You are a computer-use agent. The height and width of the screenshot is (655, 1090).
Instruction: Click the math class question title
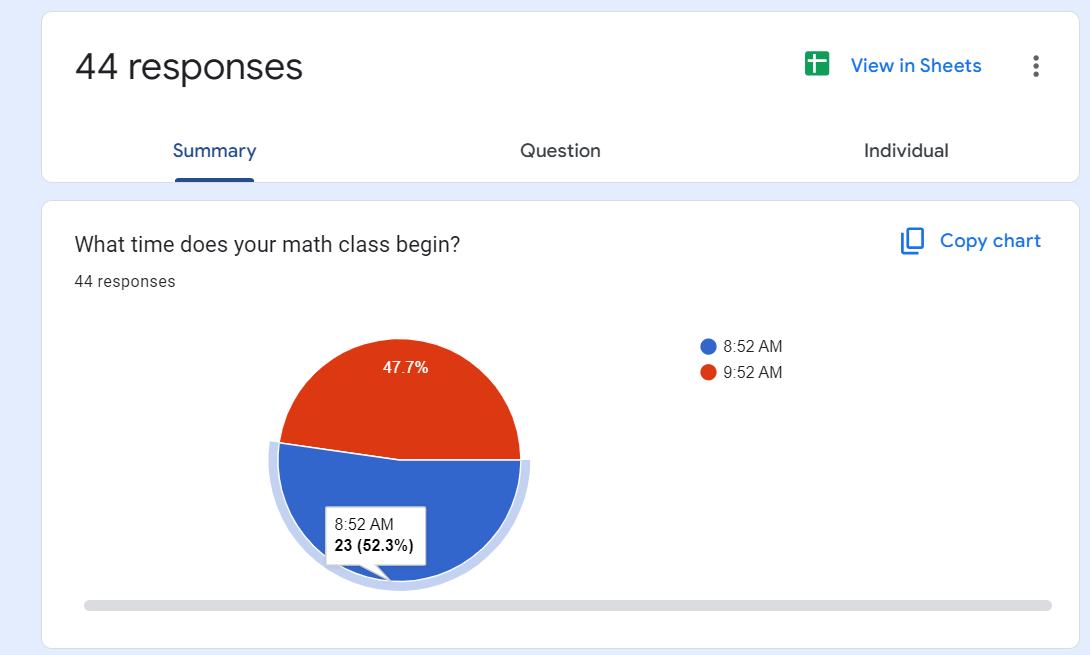(x=267, y=244)
